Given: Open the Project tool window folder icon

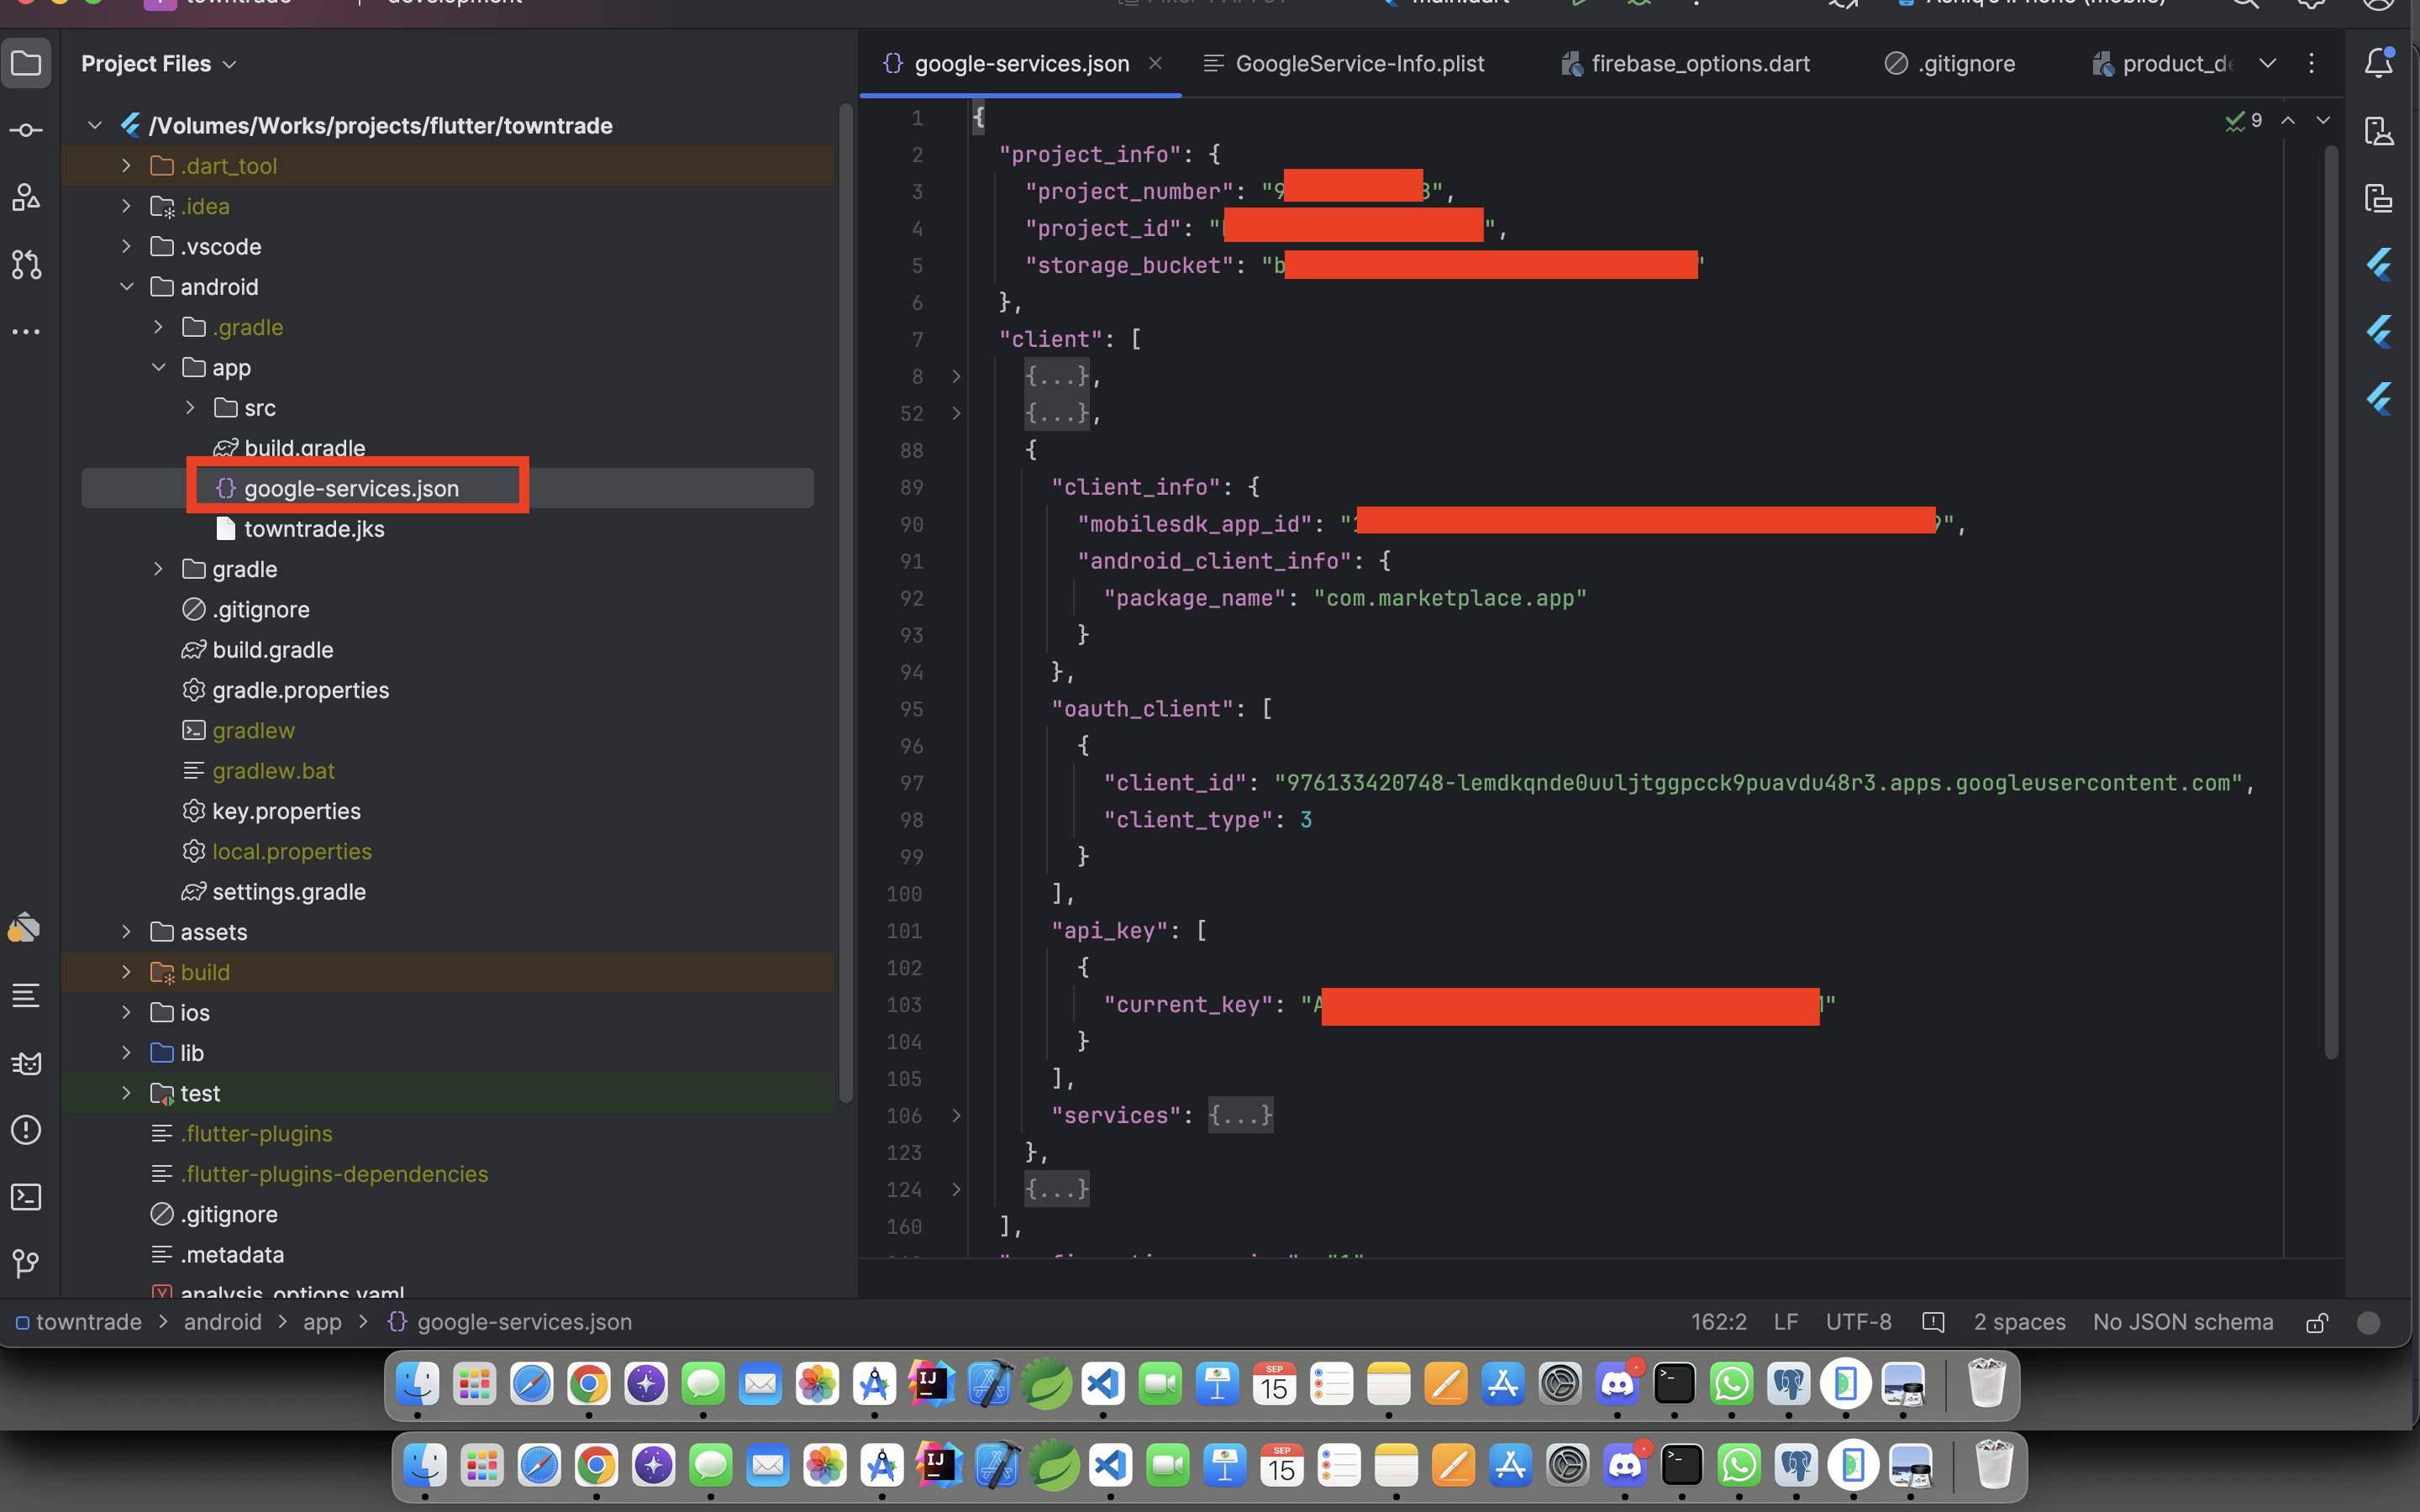Looking at the screenshot, I should point(26,64).
